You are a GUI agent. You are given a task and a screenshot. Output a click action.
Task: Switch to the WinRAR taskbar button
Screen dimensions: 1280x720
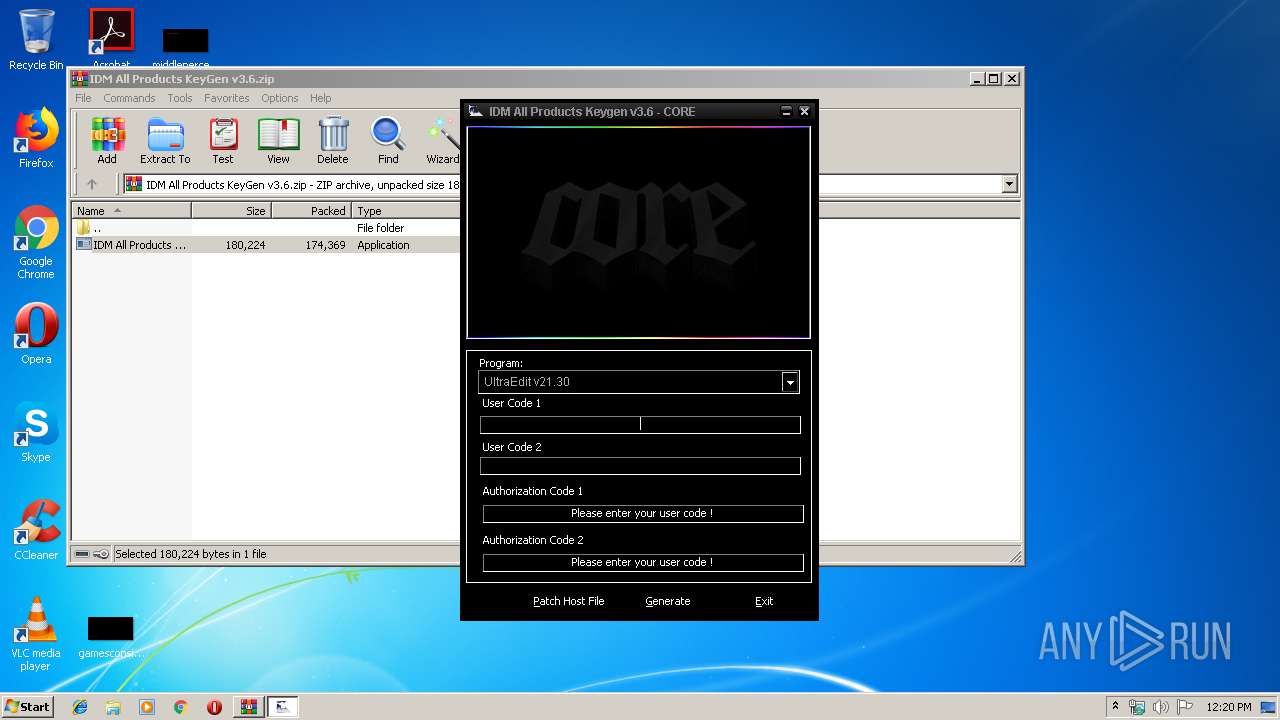pyautogui.click(x=248, y=707)
